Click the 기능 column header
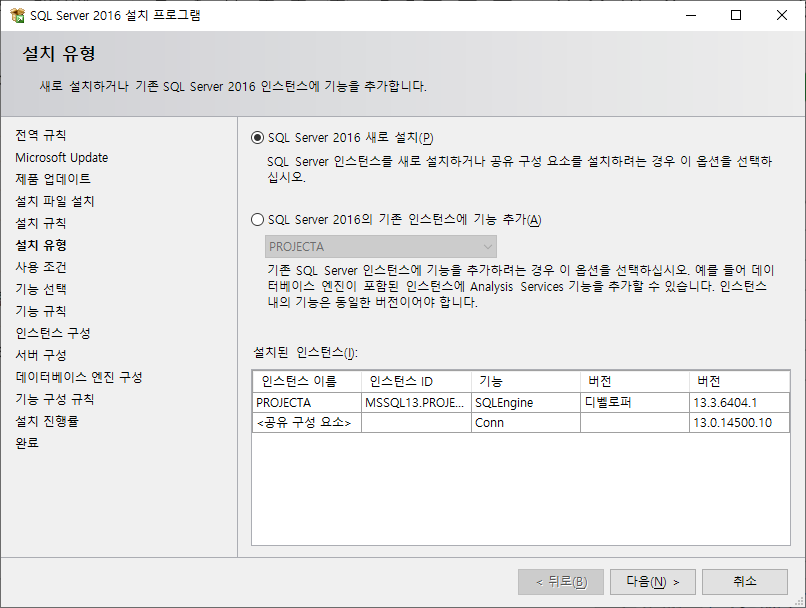 tap(526, 381)
